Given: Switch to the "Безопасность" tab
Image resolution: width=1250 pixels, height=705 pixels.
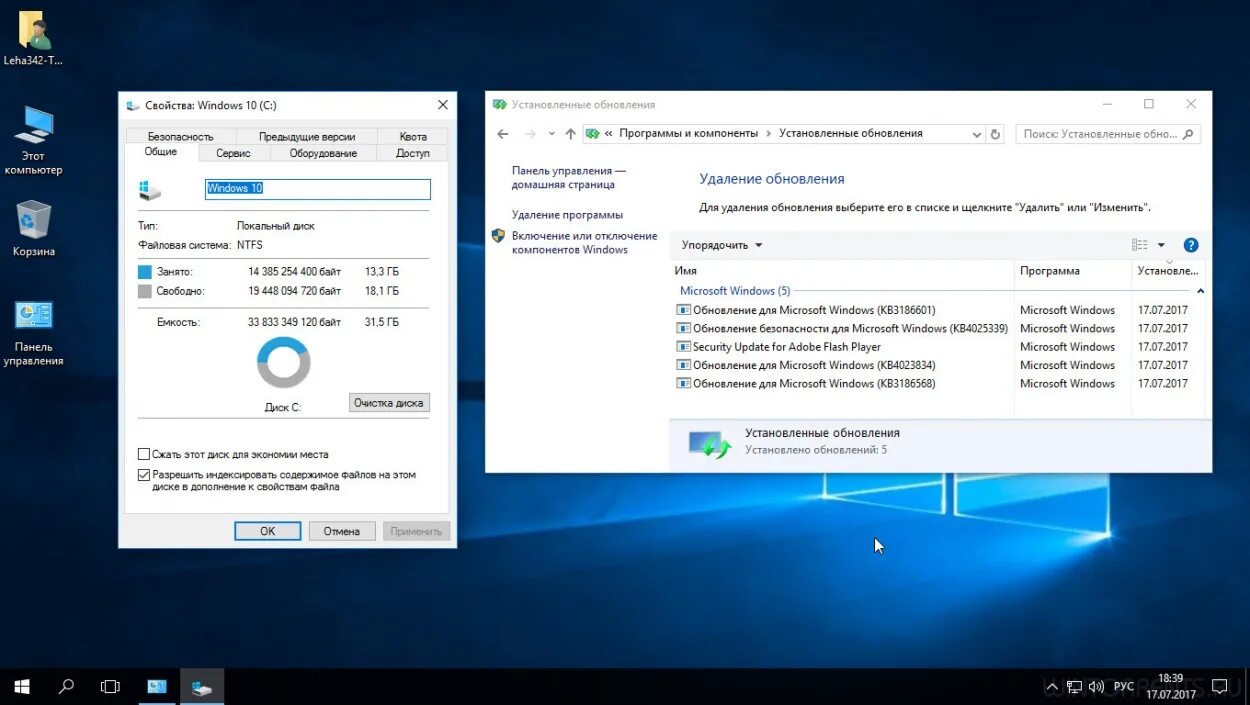Looking at the screenshot, I should pos(181,136).
